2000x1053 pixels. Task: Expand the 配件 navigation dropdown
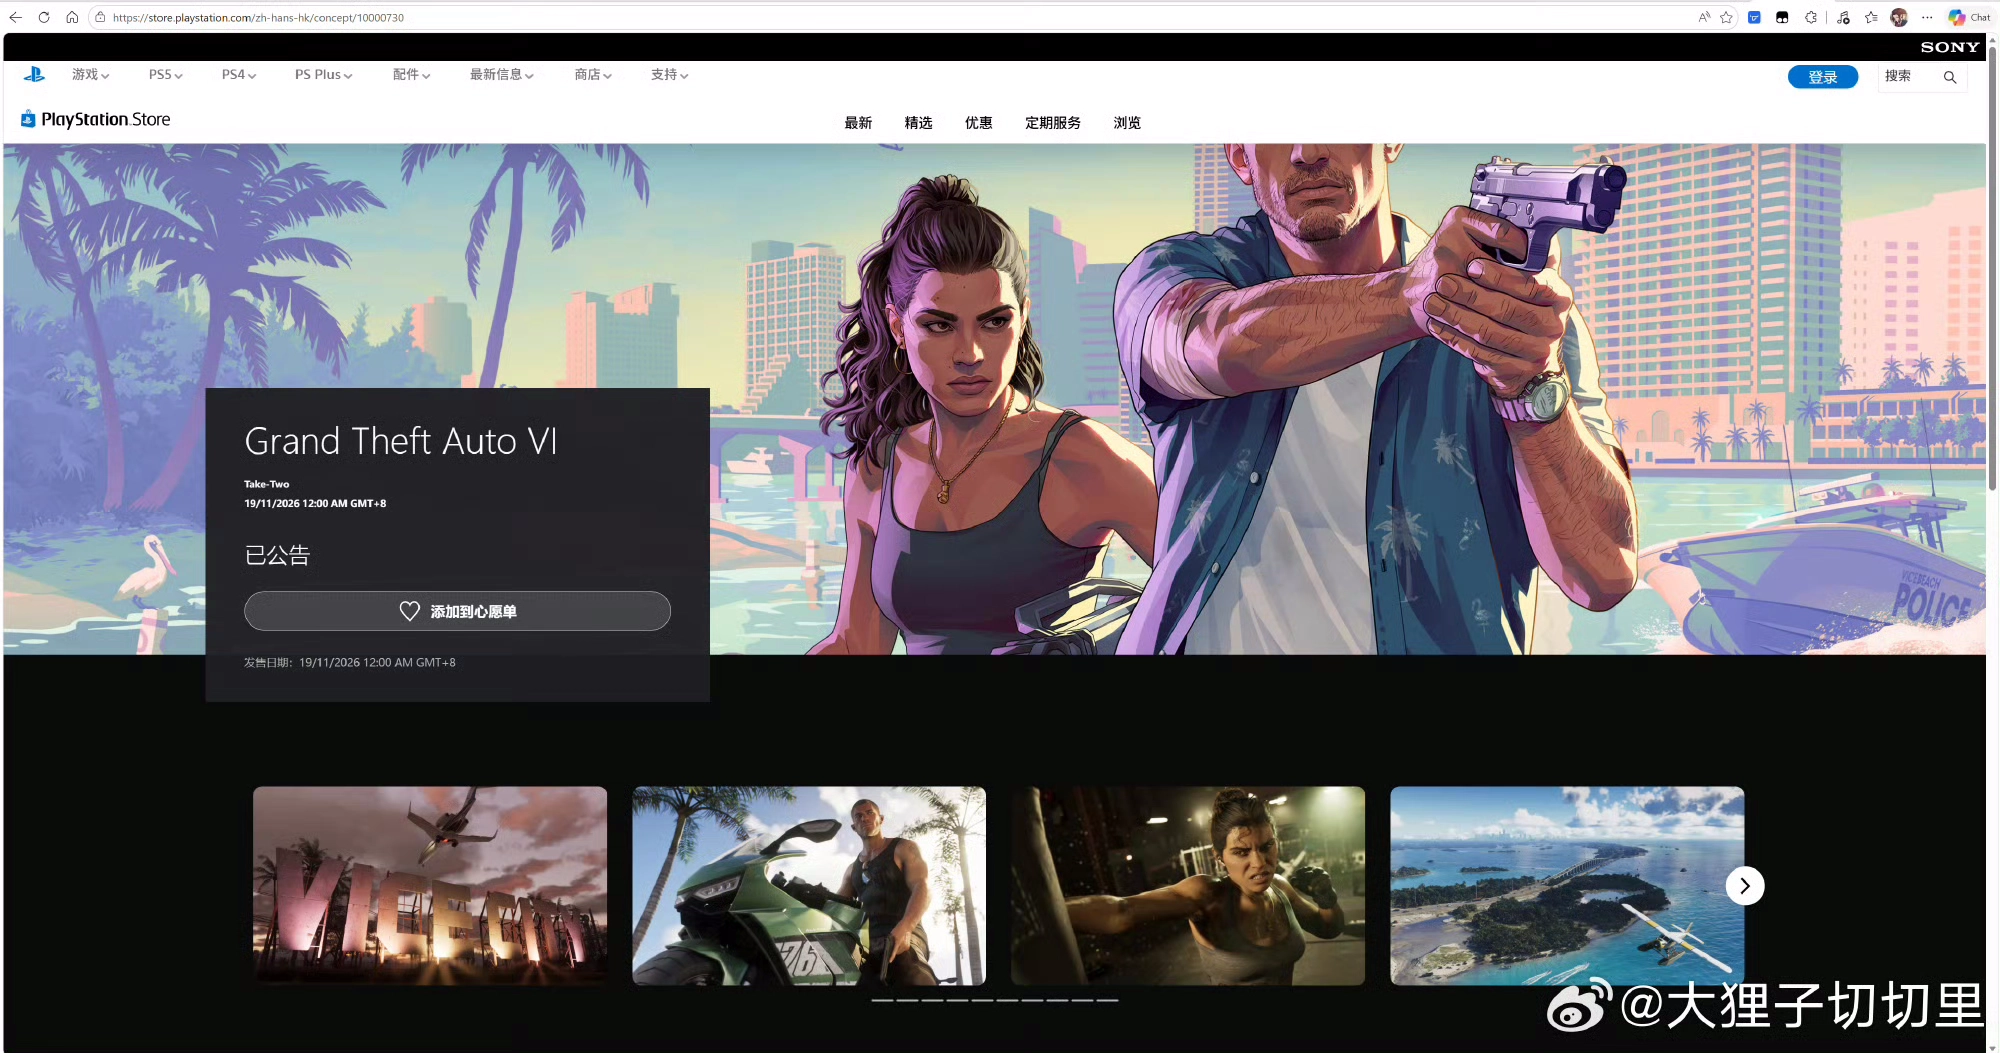pos(412,75)
